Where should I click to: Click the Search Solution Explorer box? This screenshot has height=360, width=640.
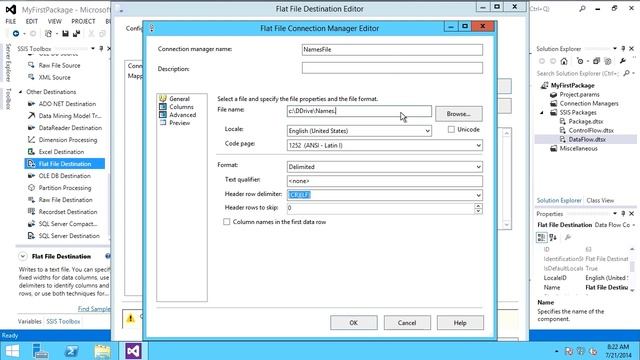pos(577,73)
